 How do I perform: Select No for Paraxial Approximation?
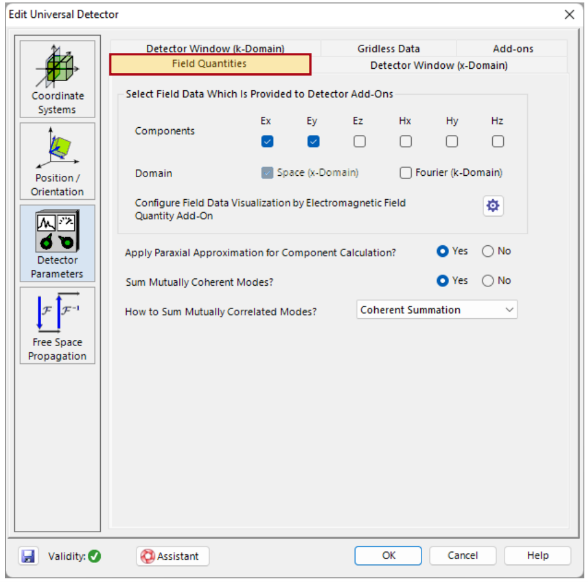(x=488, y=251)
